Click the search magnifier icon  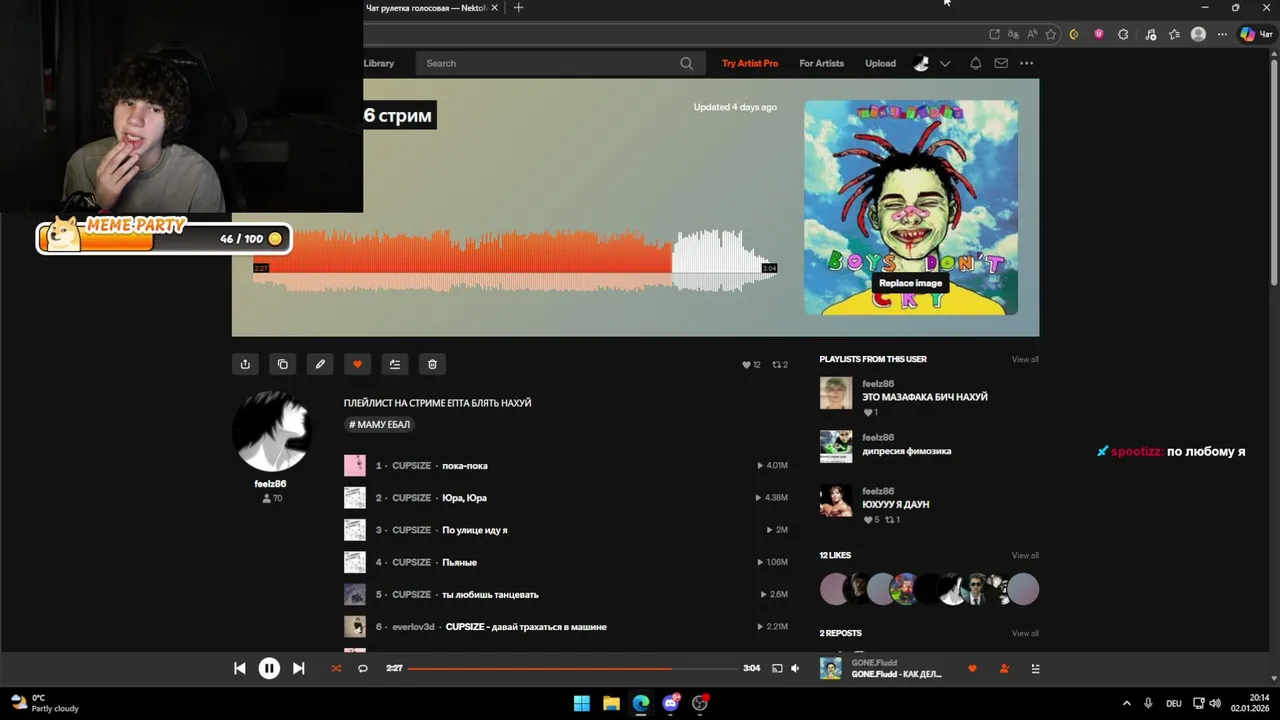[686, 63]
